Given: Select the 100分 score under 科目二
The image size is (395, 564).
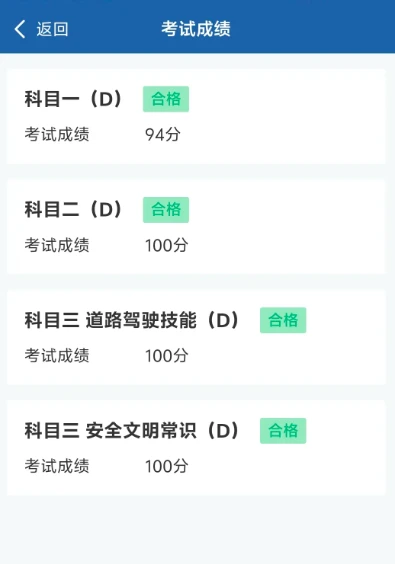Looking at the screenshot, I should 167,245.
